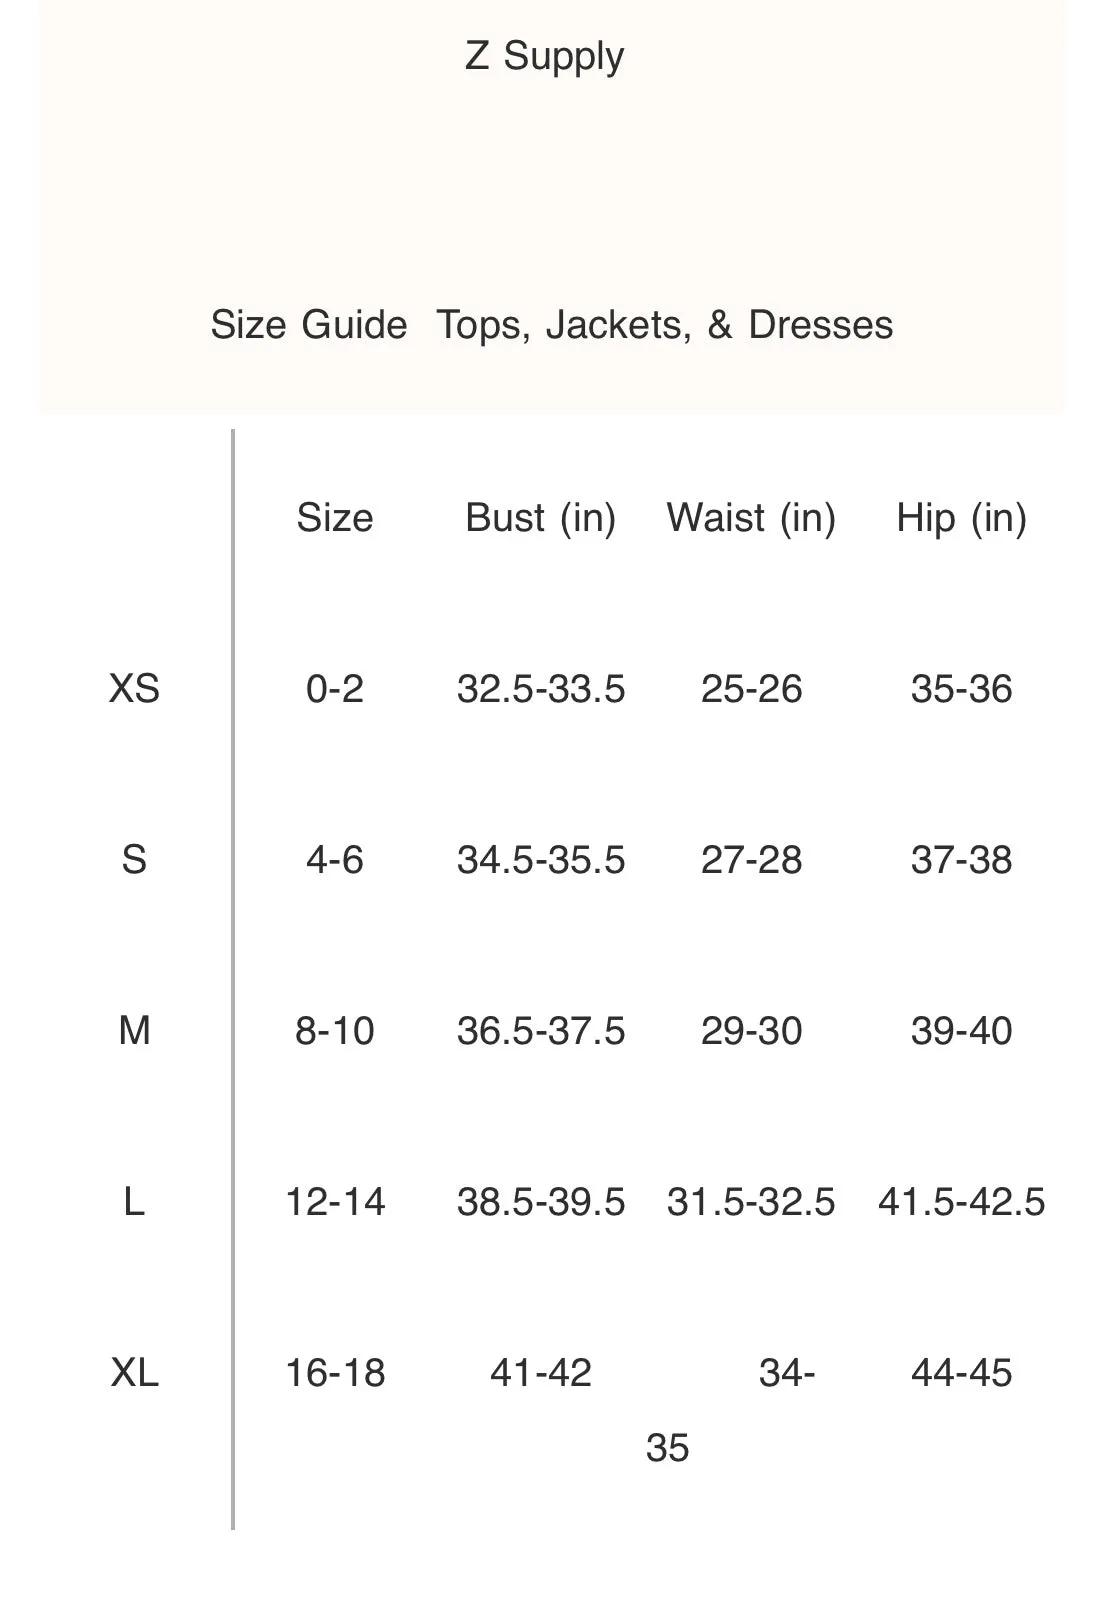The image size is (1115, 1598).
Task: Click the 39-40 hip measurement
Action: pyautogui.click(x=962, y=1030)
